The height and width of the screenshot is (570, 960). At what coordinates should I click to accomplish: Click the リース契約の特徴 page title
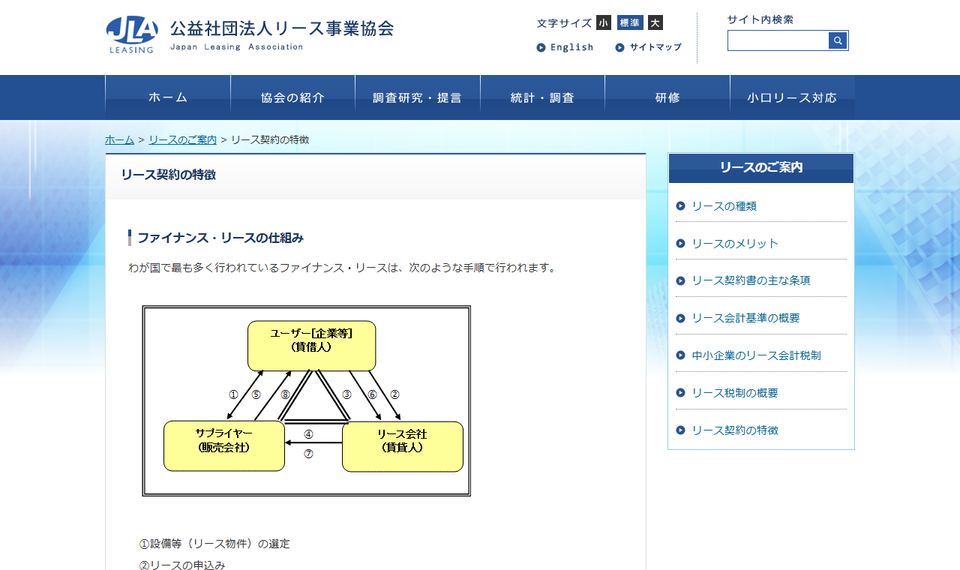tap(168, 175)
